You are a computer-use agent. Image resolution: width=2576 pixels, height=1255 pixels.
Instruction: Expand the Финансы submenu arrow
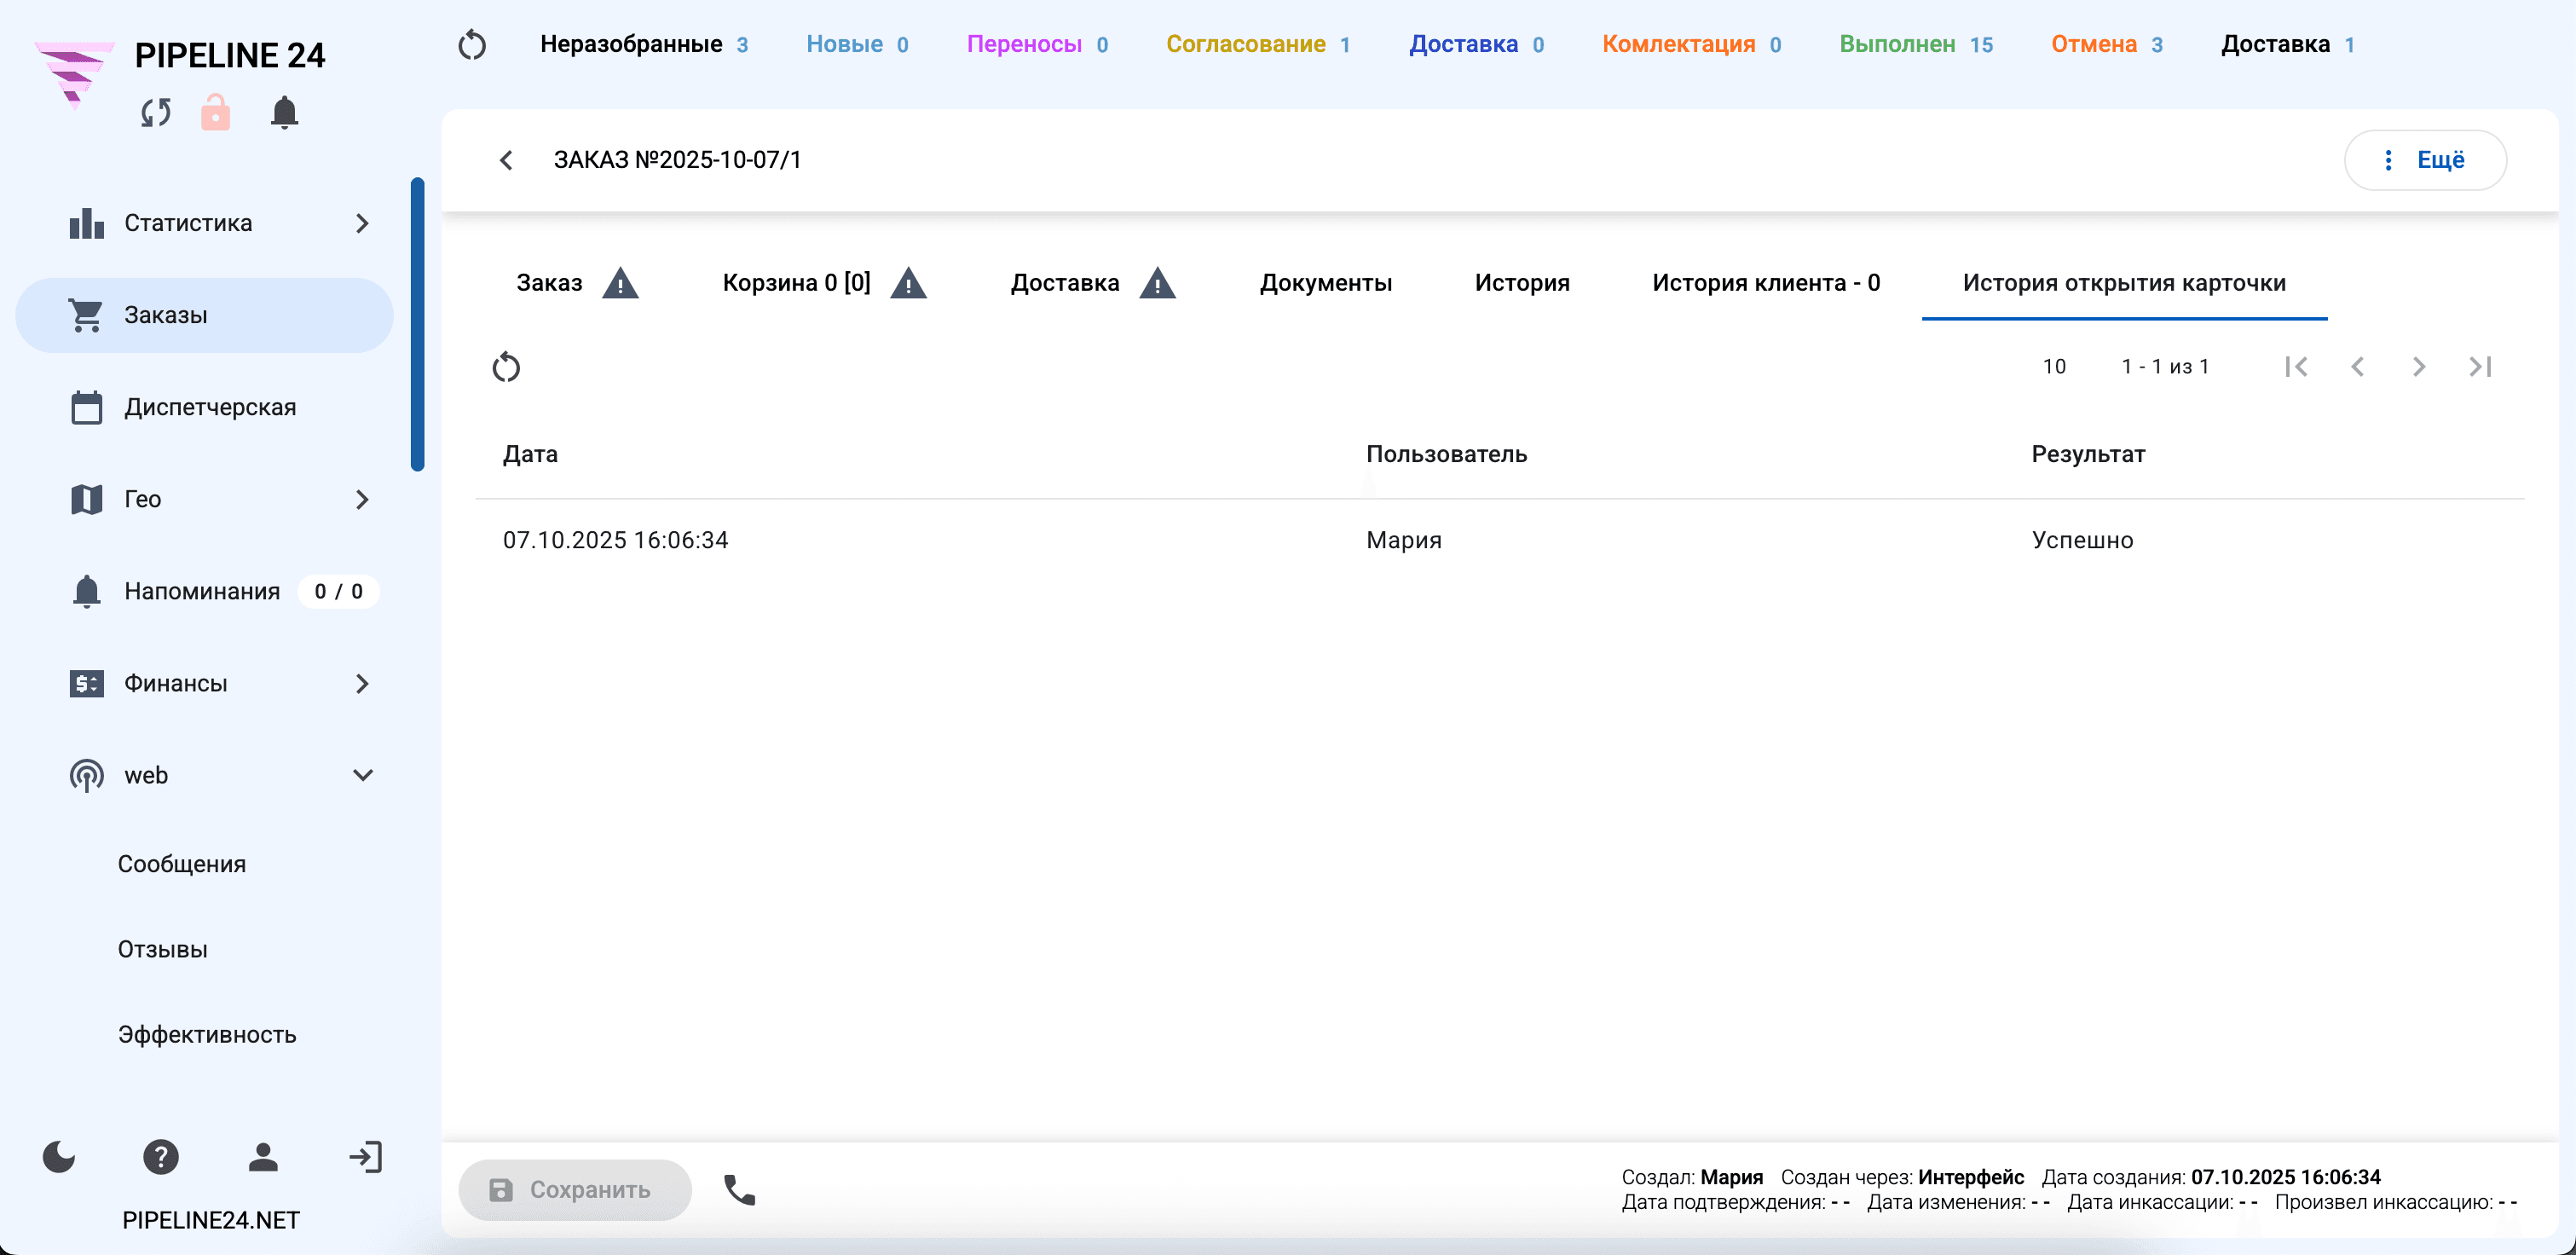tap(362, 683)
